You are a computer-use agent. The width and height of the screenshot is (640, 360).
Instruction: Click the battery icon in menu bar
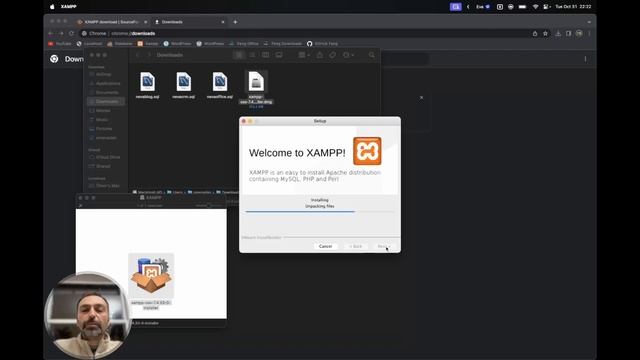coord(522,7)
